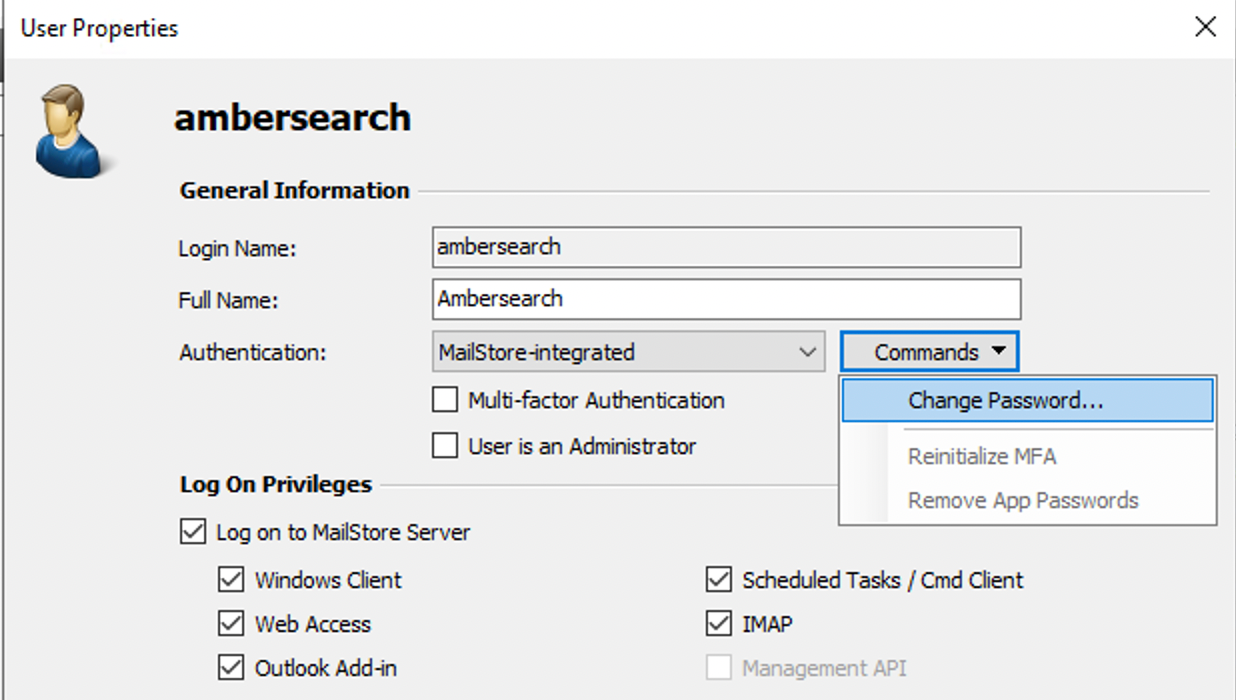The width and height of the screenshot is (1236, 700).
Task: Check User is an Administrator
Action: click(x=445, y=446)
